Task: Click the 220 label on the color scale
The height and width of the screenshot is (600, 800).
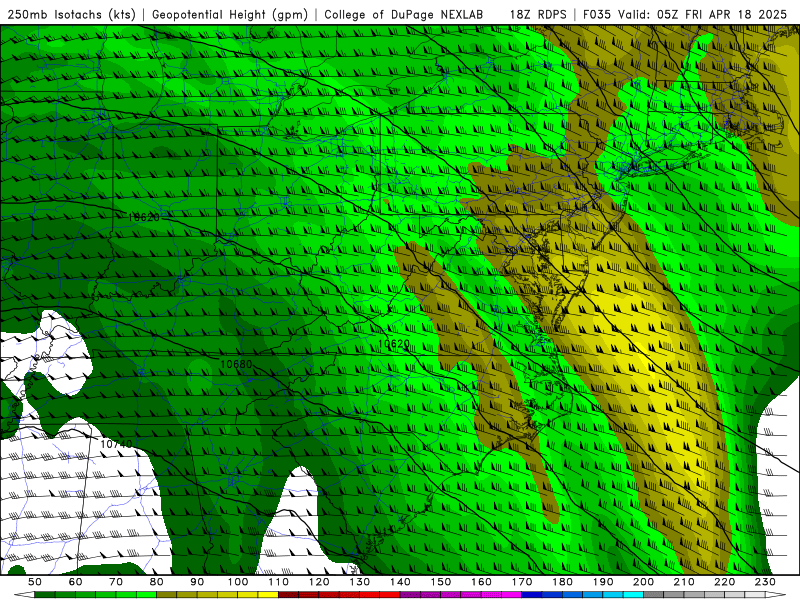Action: [724, 582]
